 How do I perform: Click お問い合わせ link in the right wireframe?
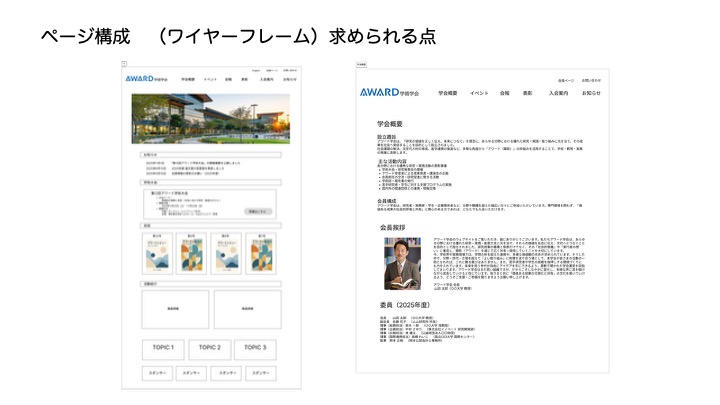pyautogui.click(x=591, y=80)
